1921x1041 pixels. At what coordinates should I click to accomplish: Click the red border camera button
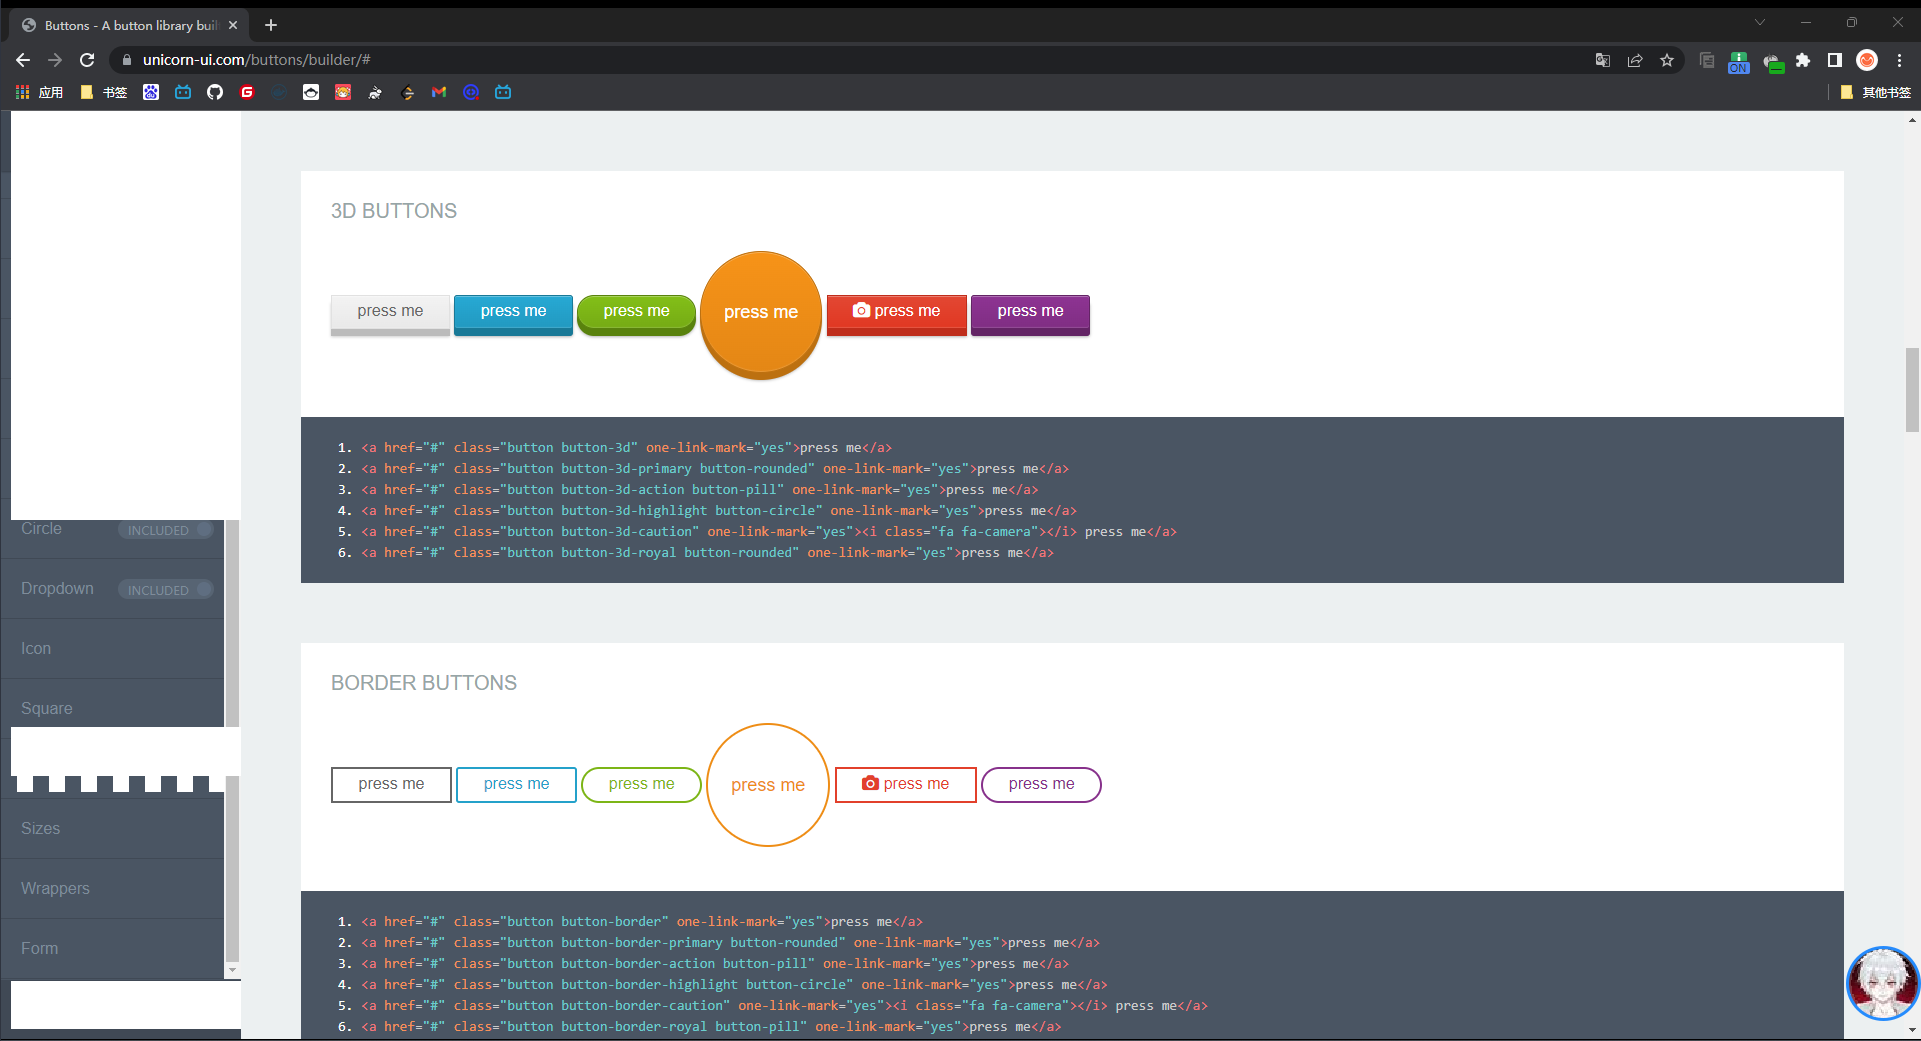click(905, 784)
